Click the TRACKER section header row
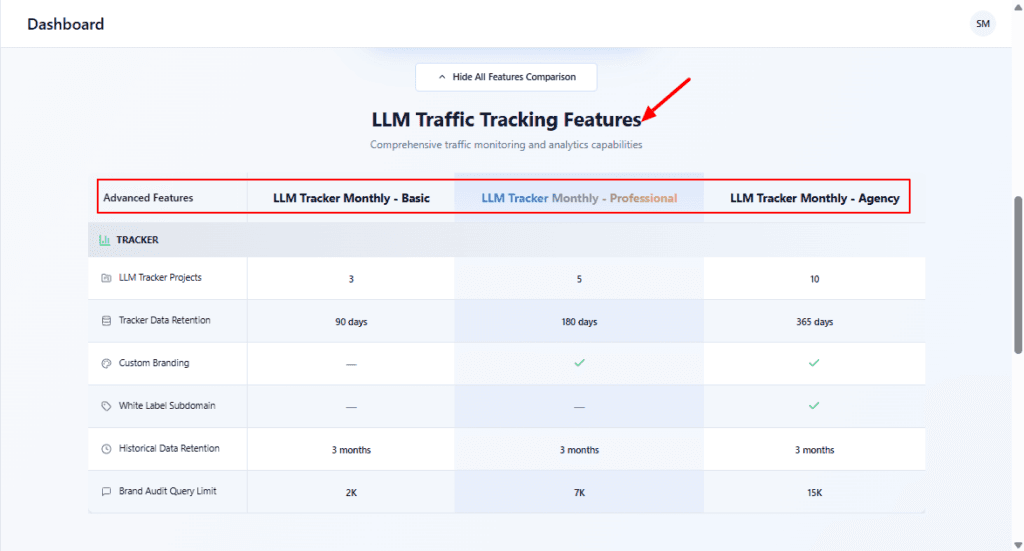The height and width of the screenshot is (551, 1024). [506, 240]
